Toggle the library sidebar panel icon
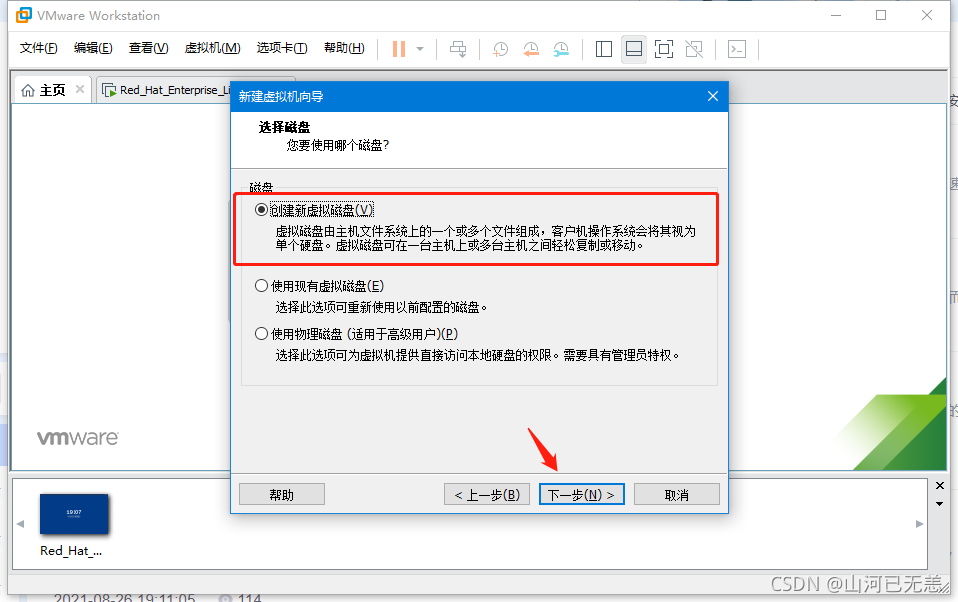The image size is (958, 602). pyautogui.click(x=604, y=49)
